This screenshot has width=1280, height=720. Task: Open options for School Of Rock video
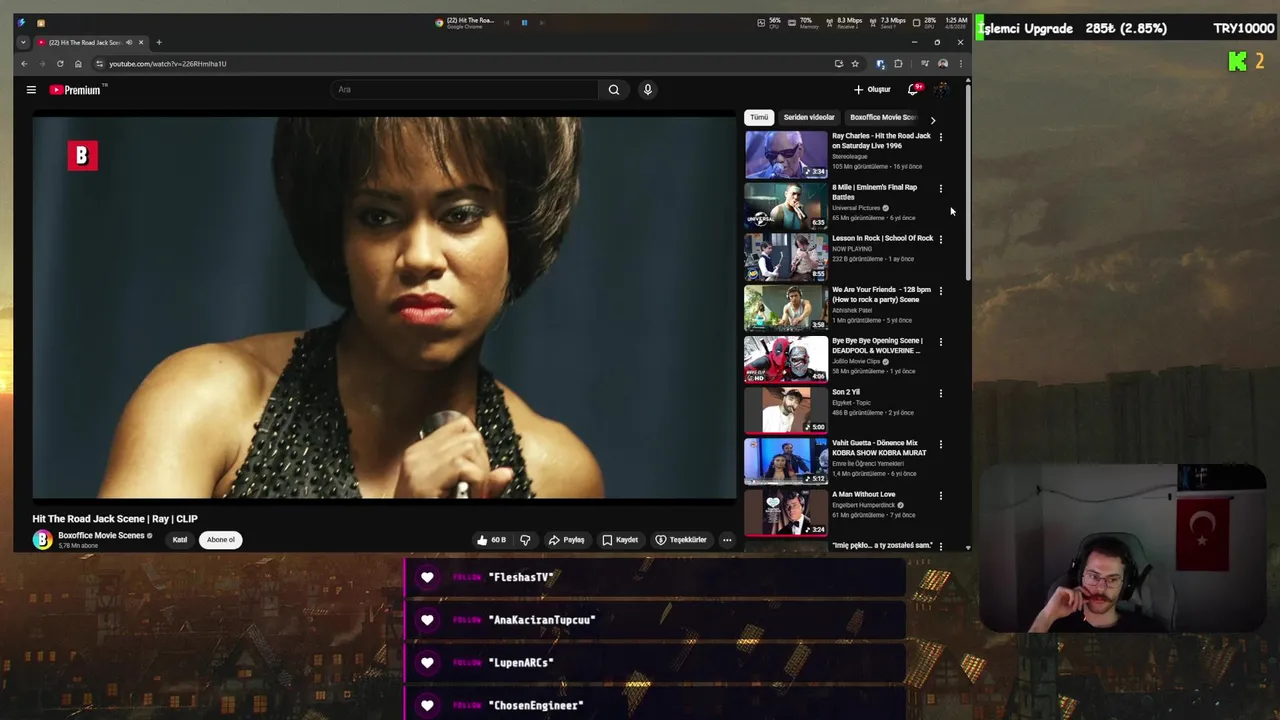pos(940,239)
